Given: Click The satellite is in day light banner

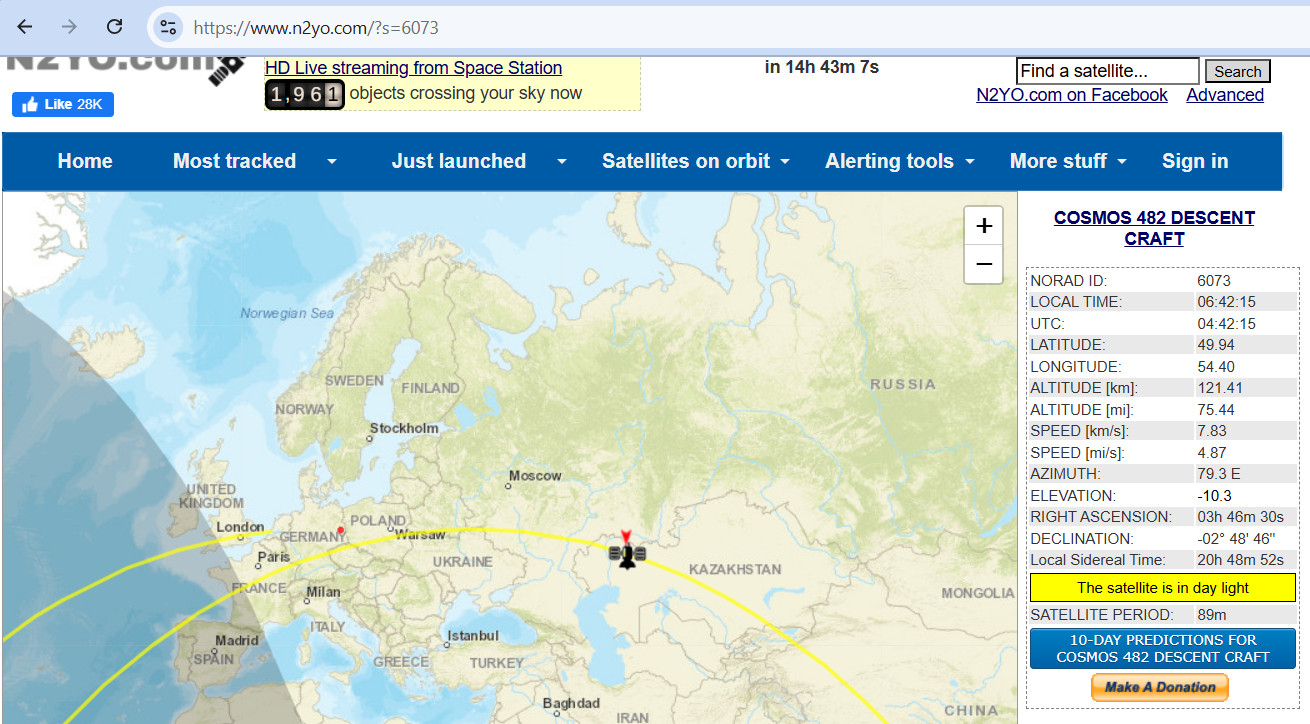Looking at the screenshot, I should point(1163,588).
